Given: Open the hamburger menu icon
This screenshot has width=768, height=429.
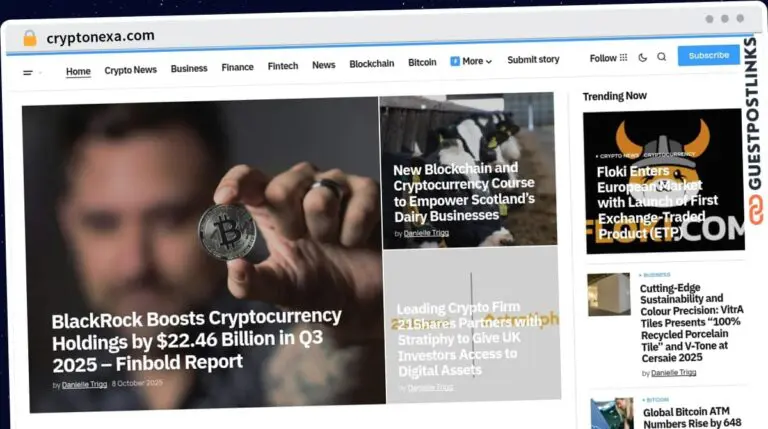Looking at the screenshot, I should click(x=28, y=72).
